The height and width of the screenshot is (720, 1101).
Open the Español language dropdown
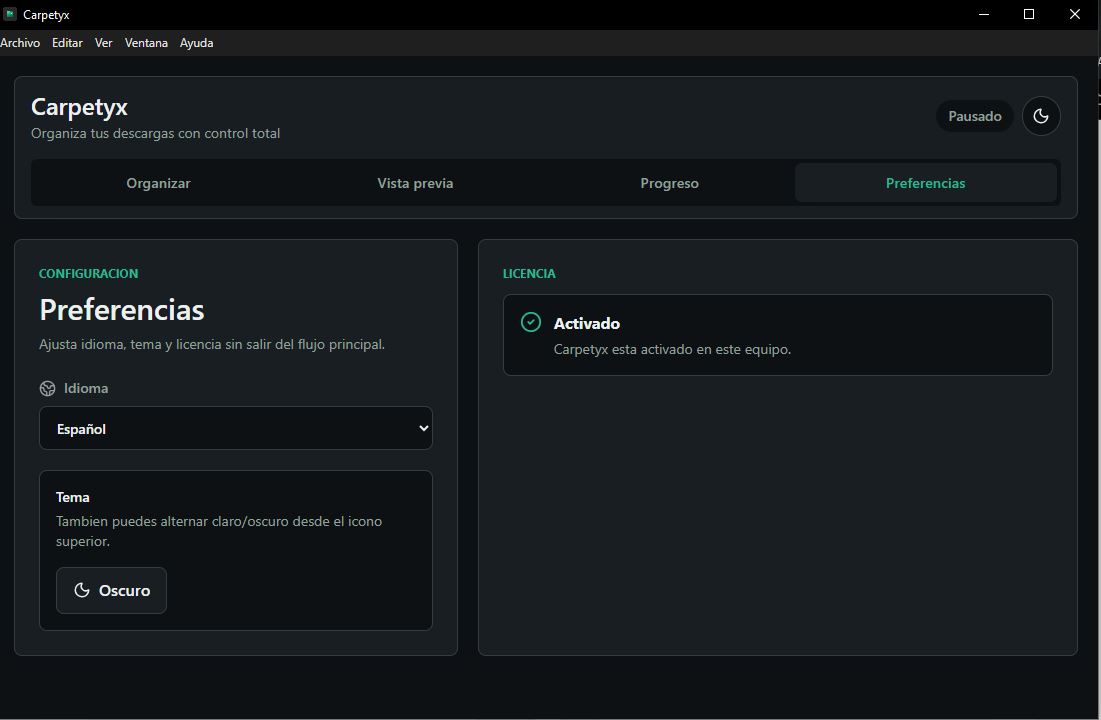tap(236, 428)
